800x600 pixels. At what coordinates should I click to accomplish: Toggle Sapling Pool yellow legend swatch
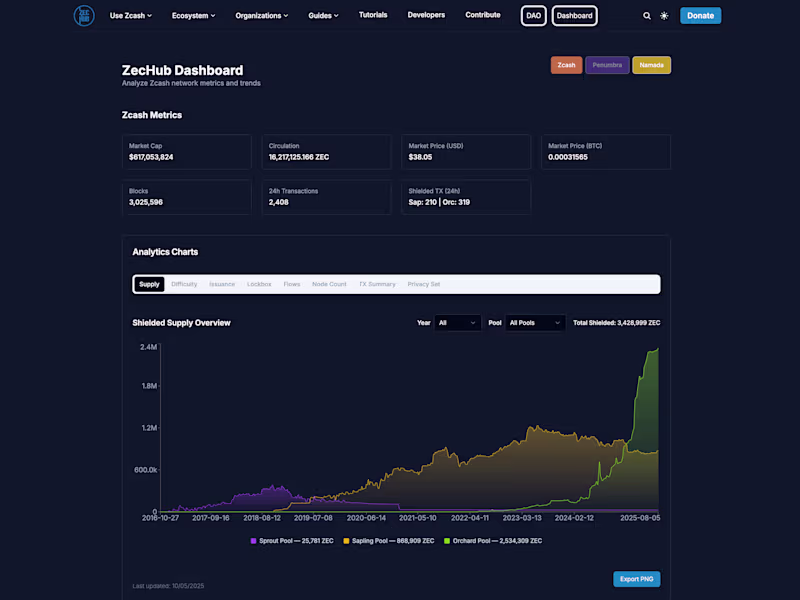coord(346,541)
